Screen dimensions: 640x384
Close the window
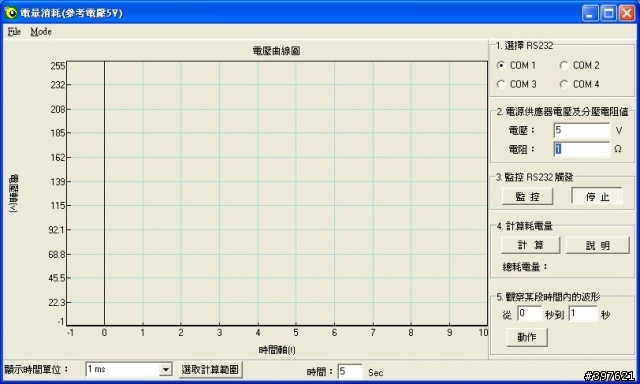(x=627, y=13)
